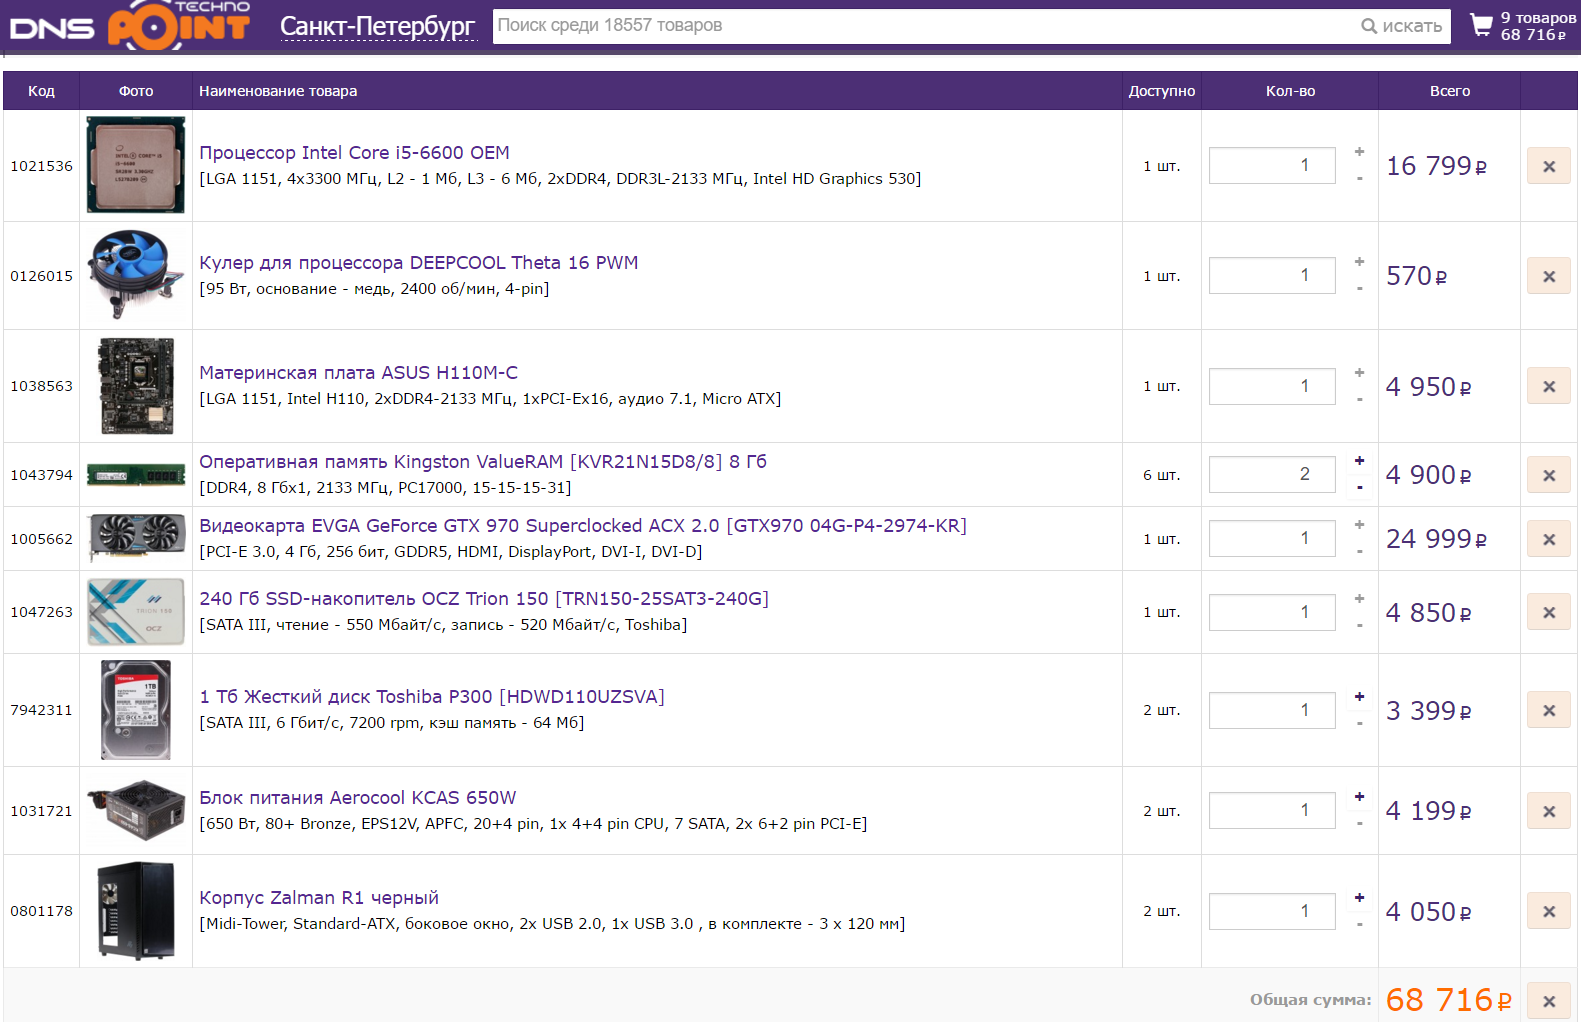Viewport: 1581px width, 1022px height.
Task: View EVGA graphics card photo
Action: (136, 538)
